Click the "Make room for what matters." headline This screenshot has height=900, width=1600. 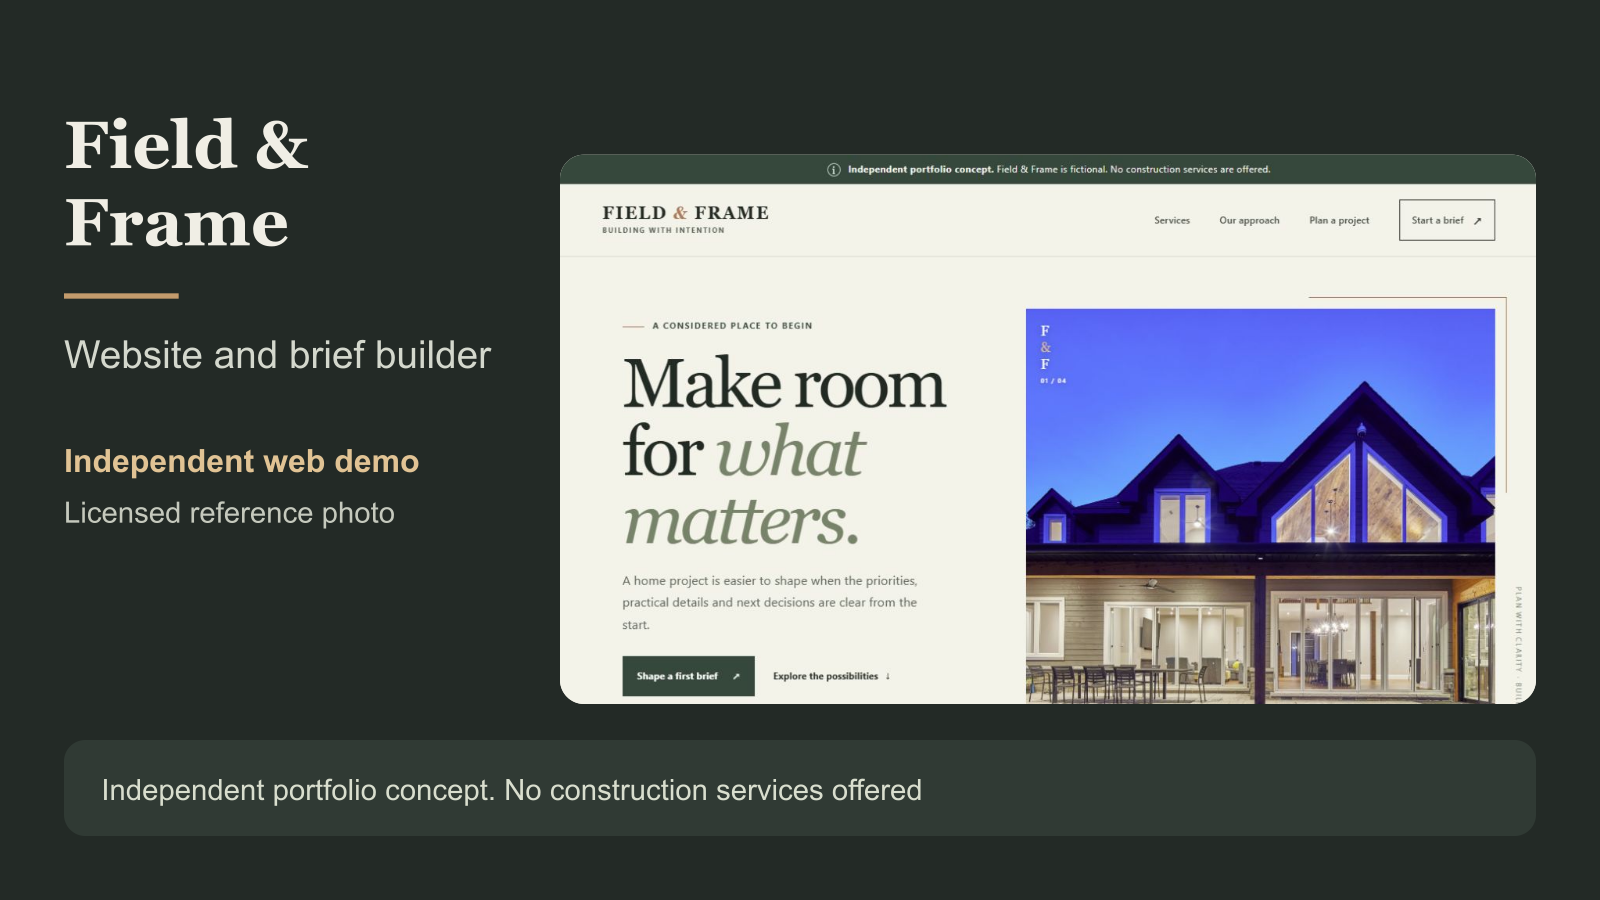coord(784,452)
